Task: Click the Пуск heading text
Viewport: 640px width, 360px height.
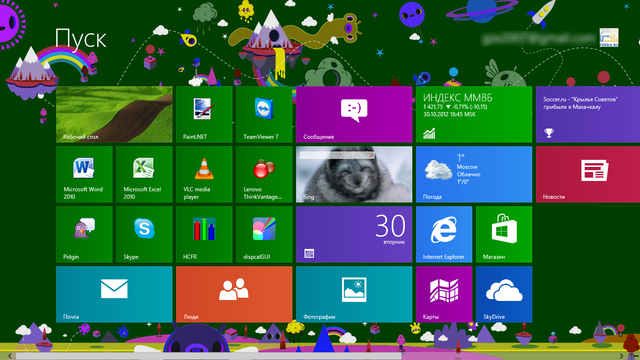Action: [81, 39]
